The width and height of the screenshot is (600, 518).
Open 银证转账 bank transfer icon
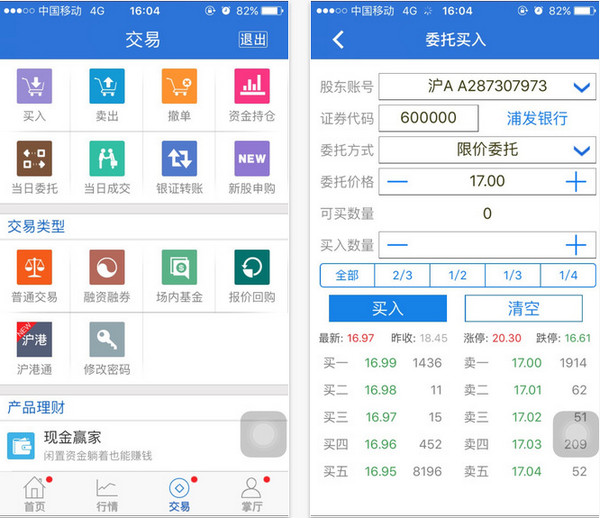pyautogui.click(x=179, y=159)
